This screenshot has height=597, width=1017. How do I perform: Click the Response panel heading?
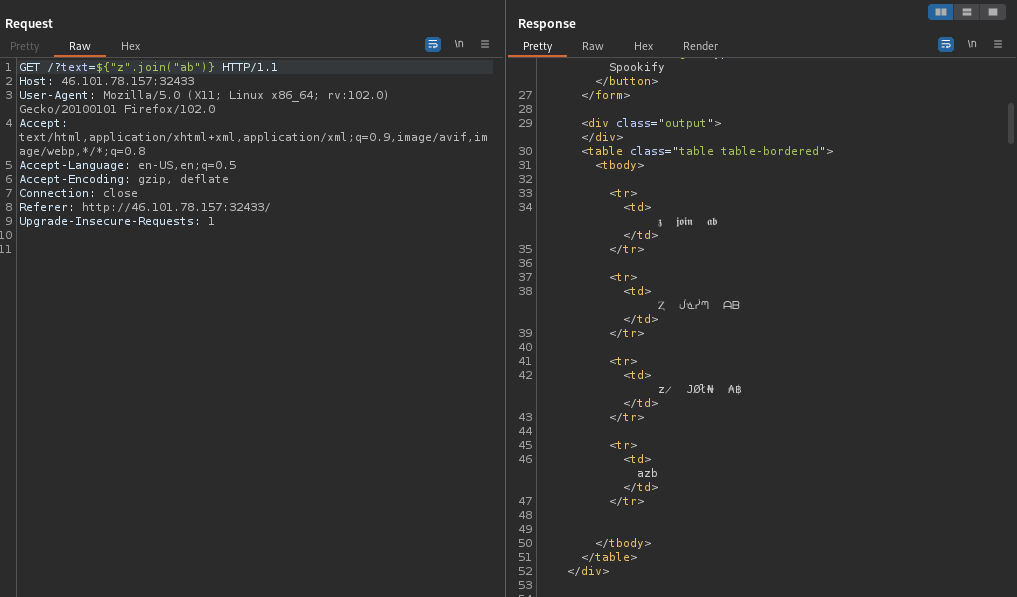point(547,23)
